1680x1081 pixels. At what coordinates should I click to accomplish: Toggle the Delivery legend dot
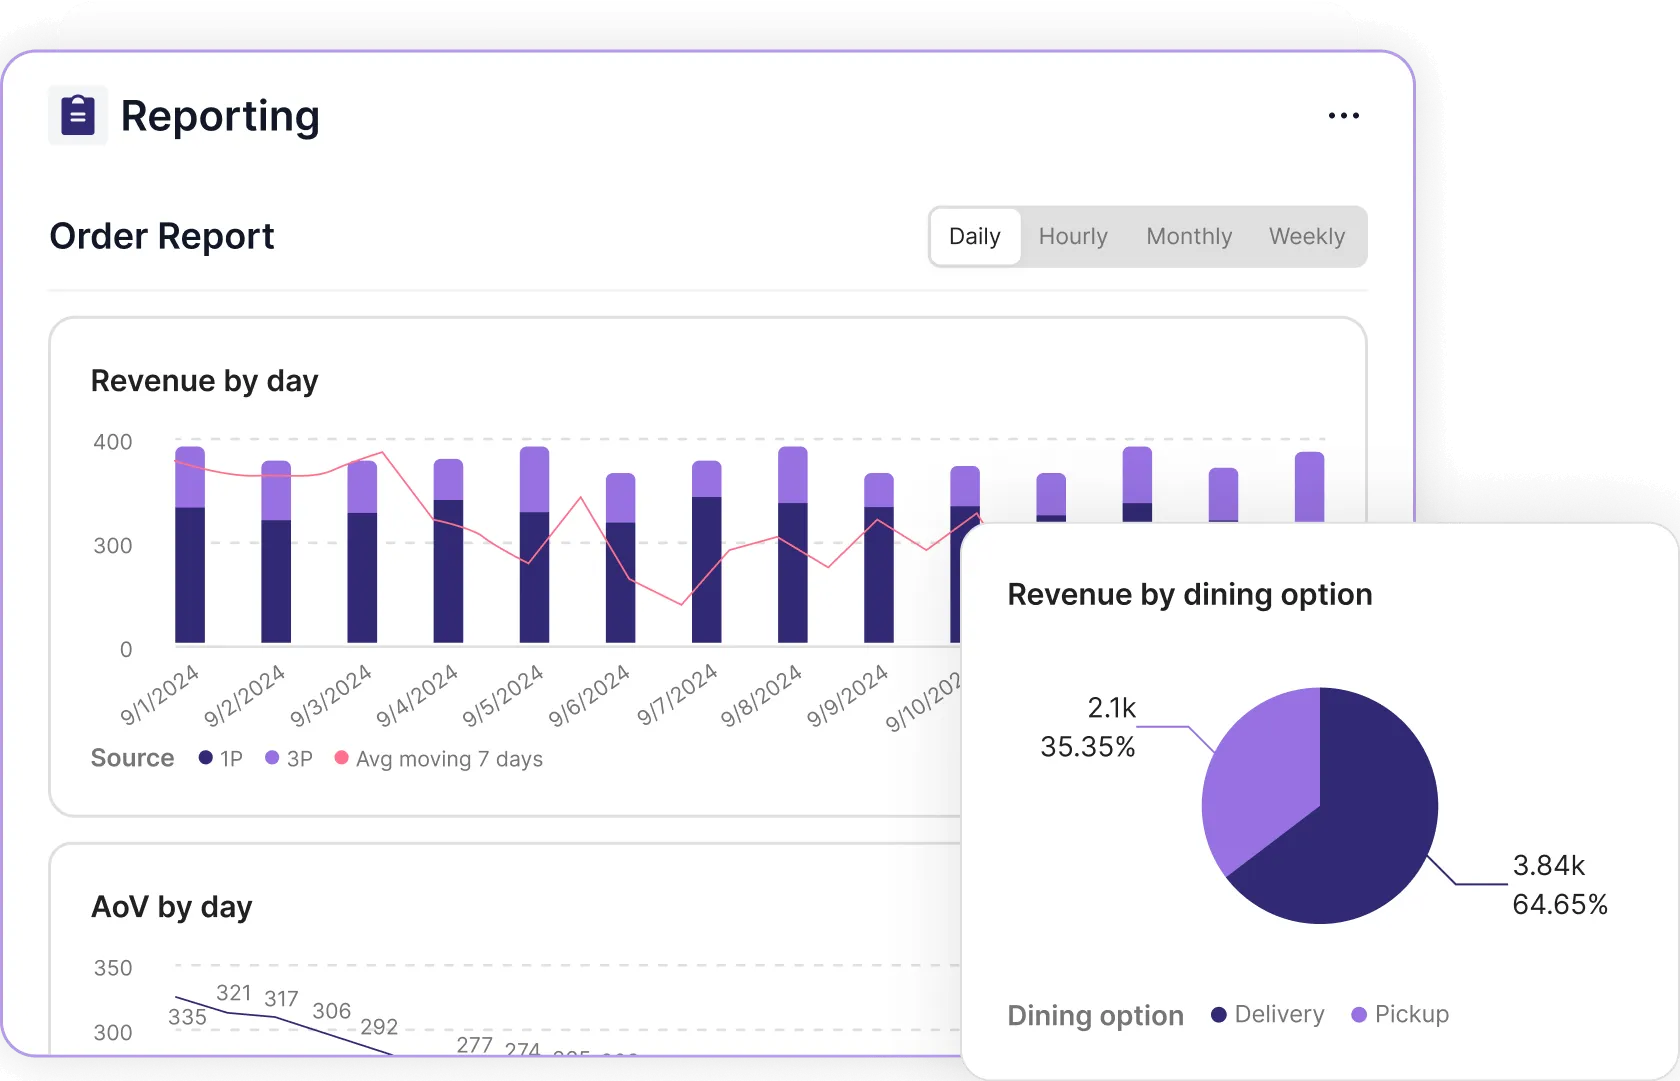pyautogui.click(x=1218, y=1015)
